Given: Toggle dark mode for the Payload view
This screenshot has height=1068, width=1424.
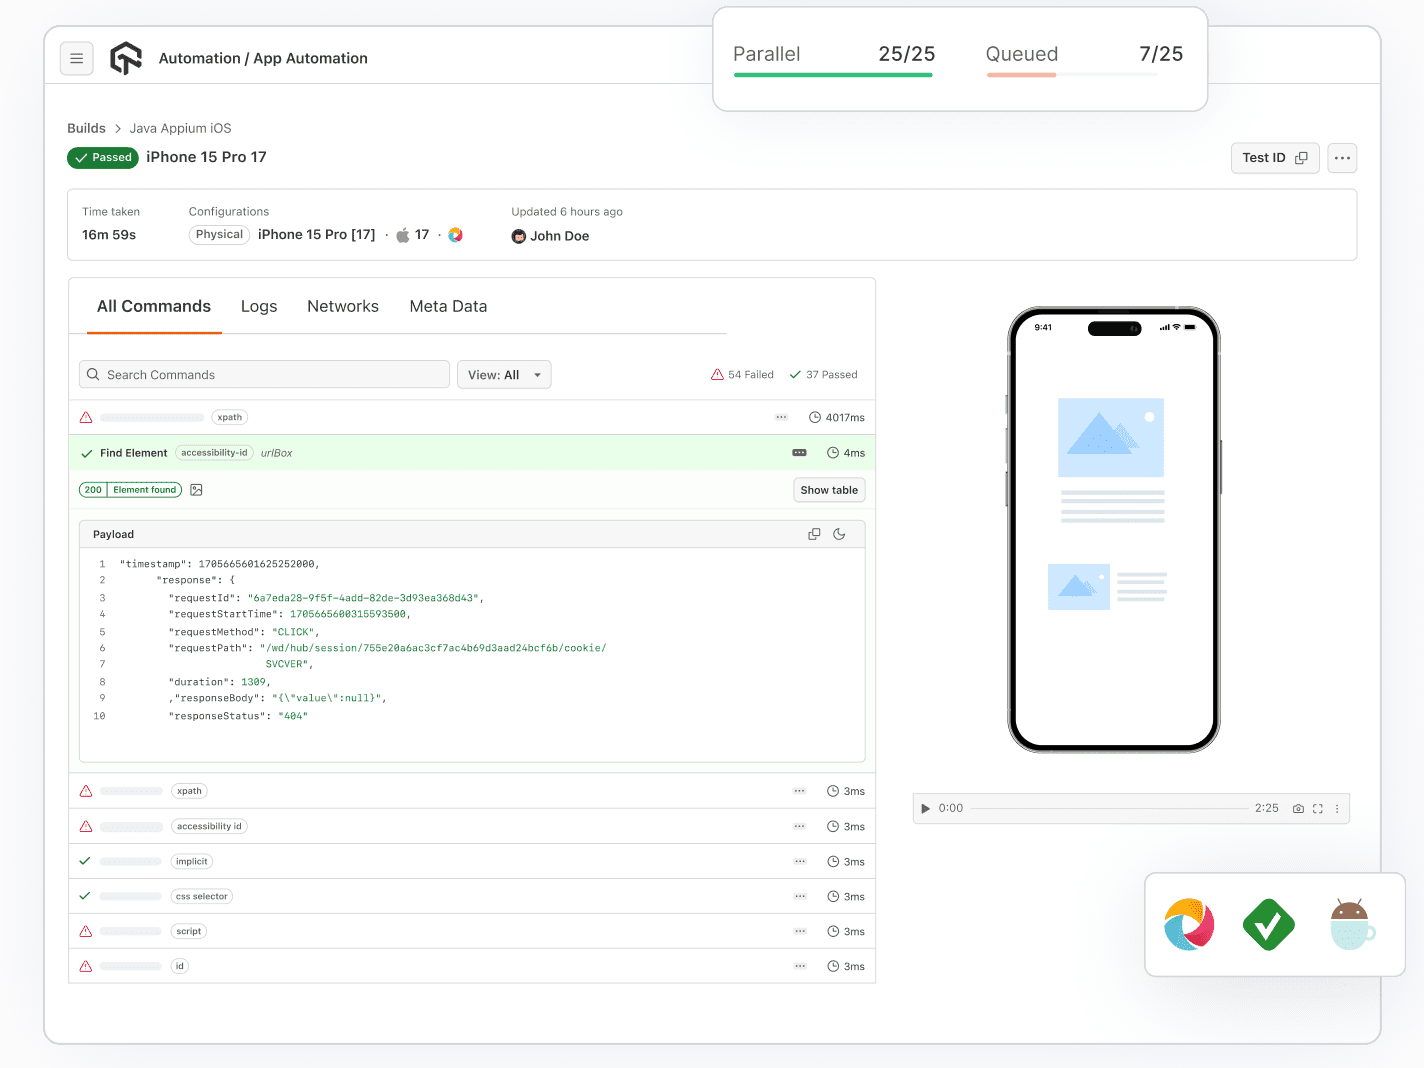Looking at the screenshot, I should [839, 533].
